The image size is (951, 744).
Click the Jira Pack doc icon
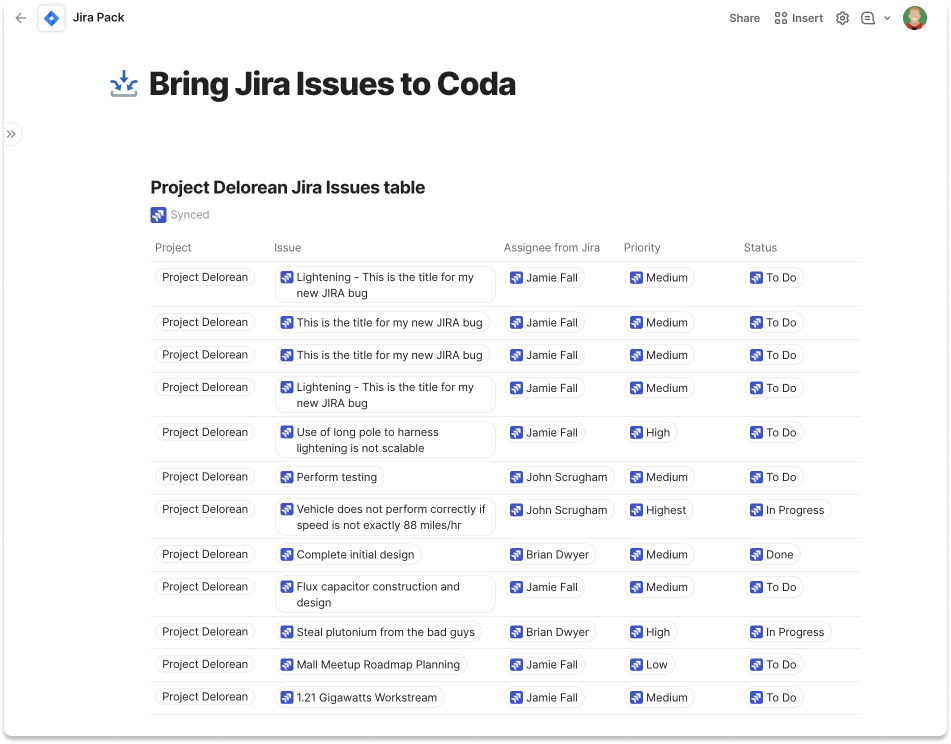tap(51, 18)
